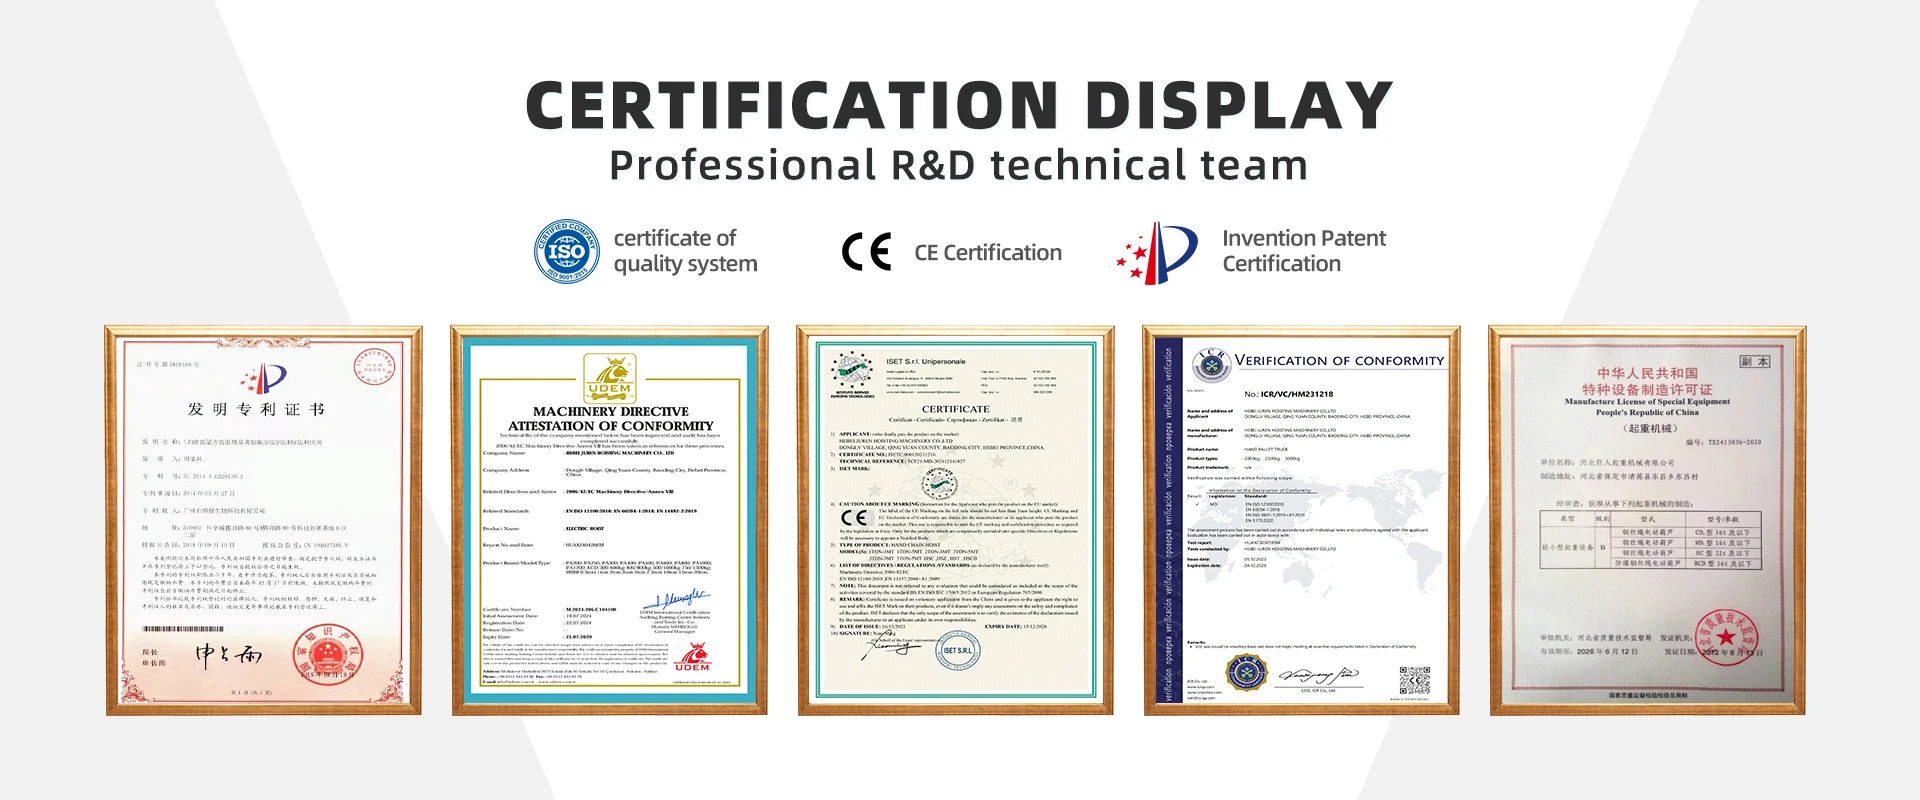Open the Special Equipment Manufacture License image

[1648, 520]
